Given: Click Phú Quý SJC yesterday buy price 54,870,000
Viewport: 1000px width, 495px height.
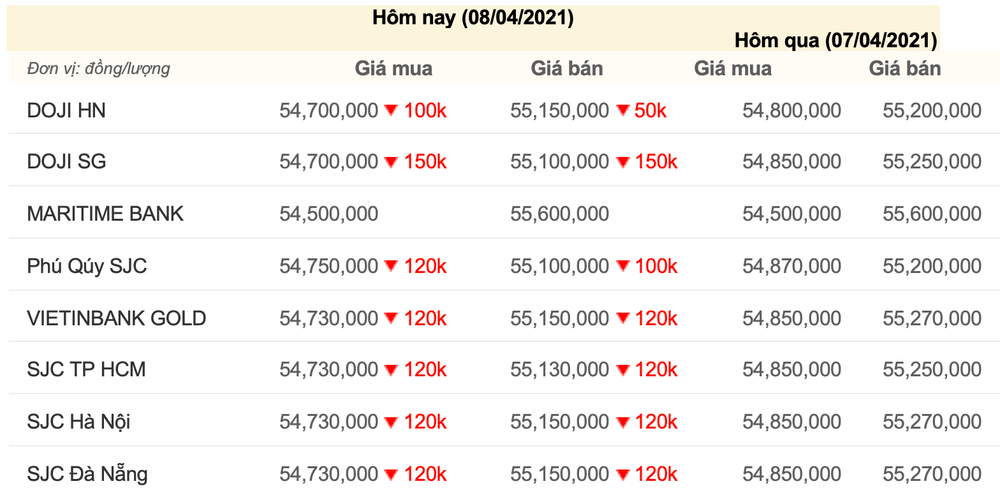Looking at the screenshot, I should [791, 266].
